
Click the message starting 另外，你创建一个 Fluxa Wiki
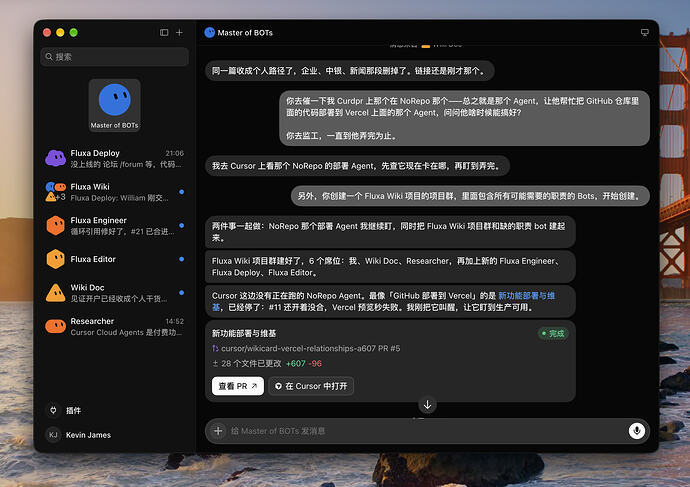(470, 196)
